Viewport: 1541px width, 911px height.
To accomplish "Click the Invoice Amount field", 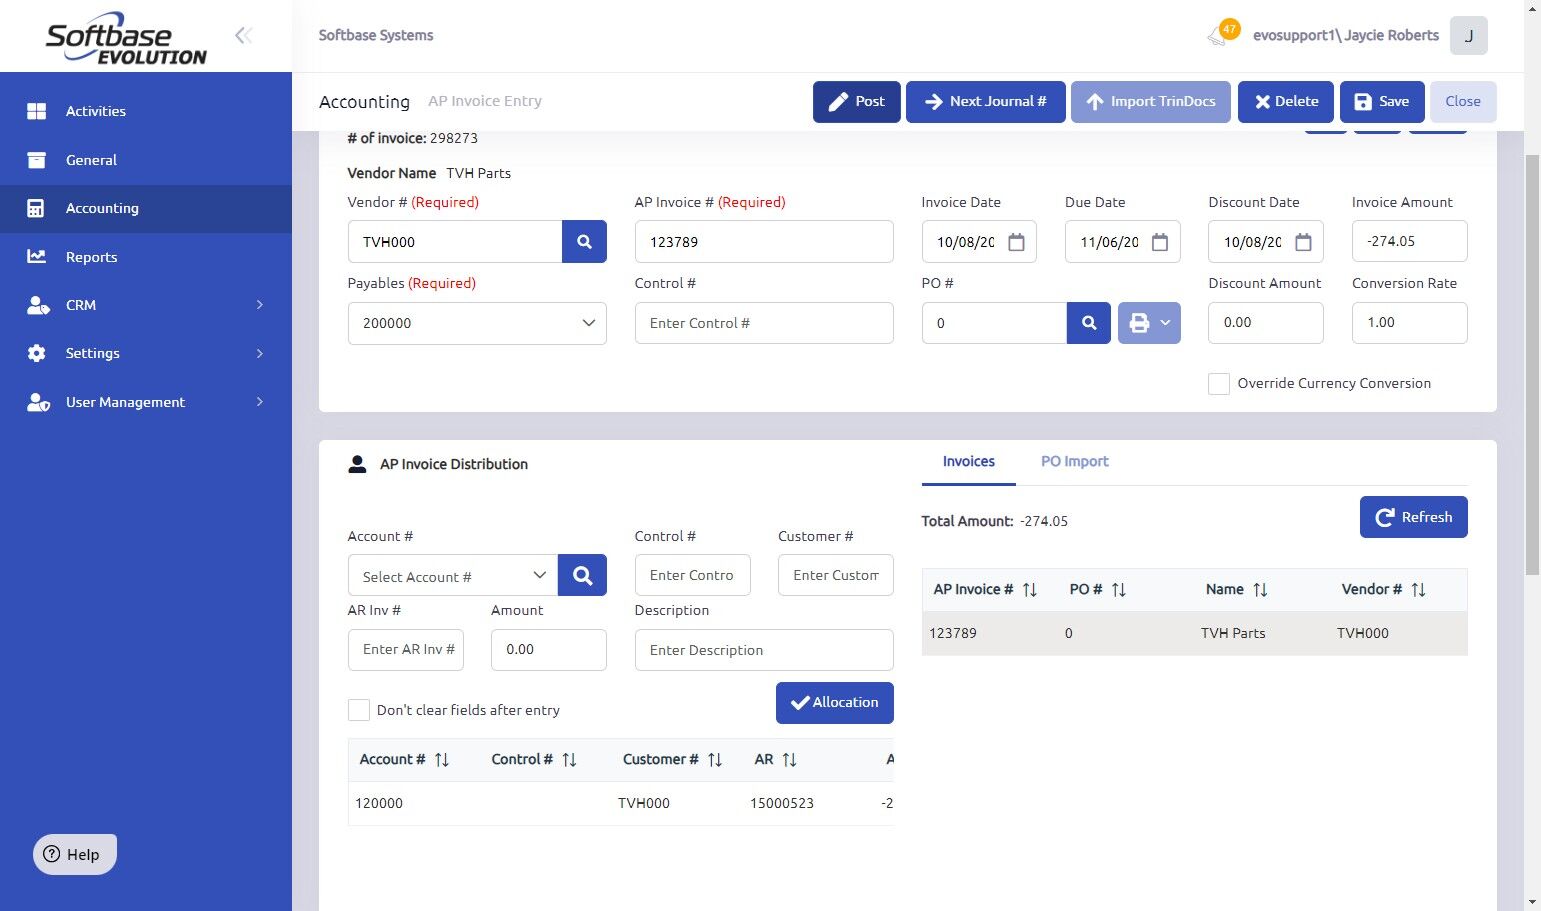I will point(1410,242).
